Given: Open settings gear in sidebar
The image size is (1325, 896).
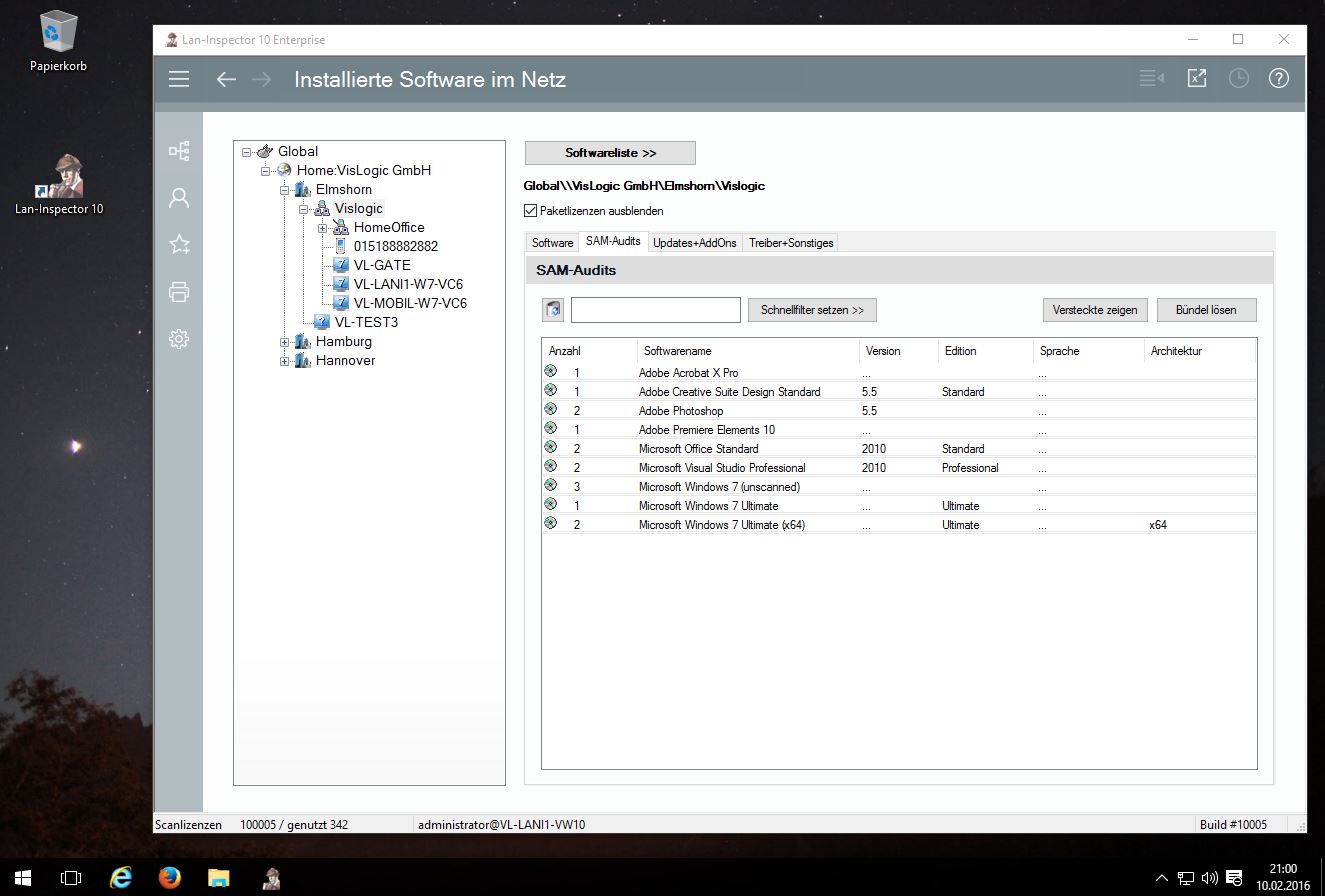Looking at the screenshot, I should (179, 339).
